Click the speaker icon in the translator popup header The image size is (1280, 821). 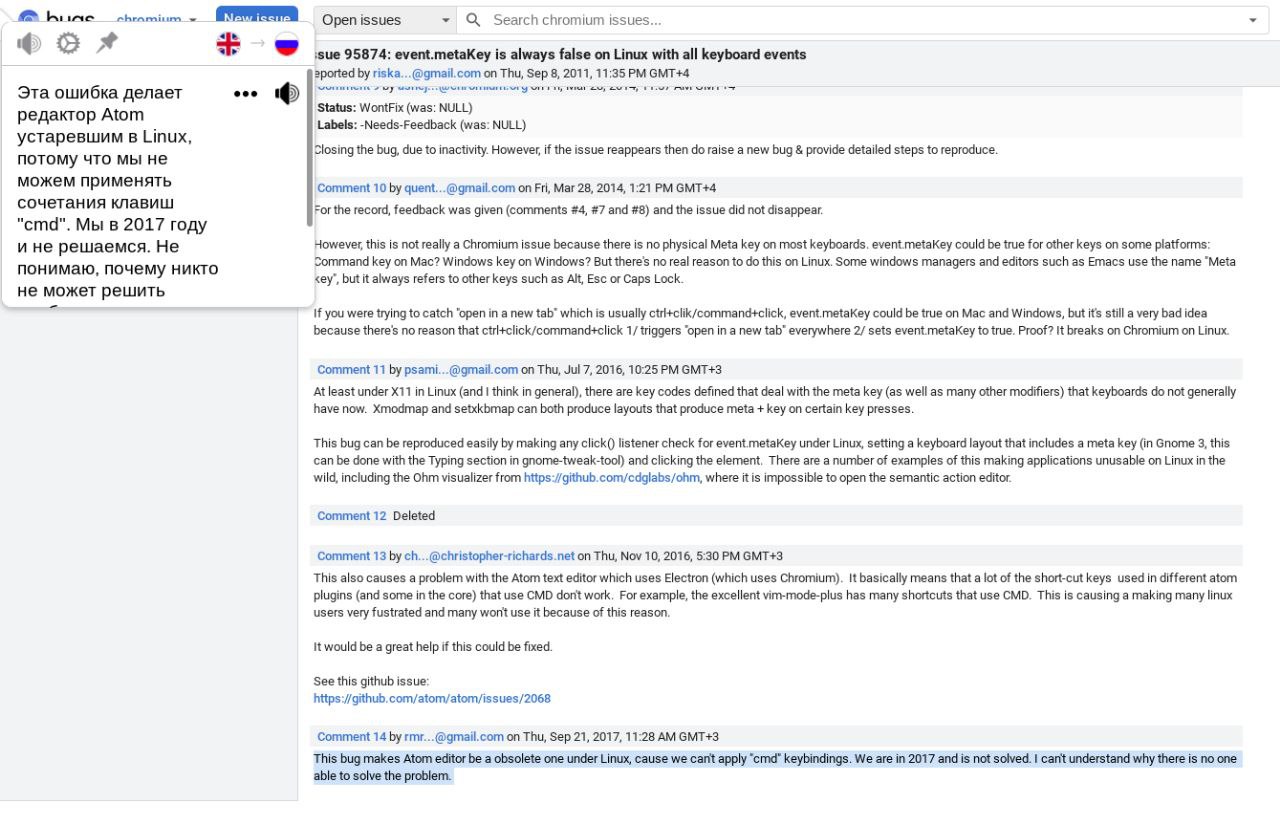pos(29,43)
